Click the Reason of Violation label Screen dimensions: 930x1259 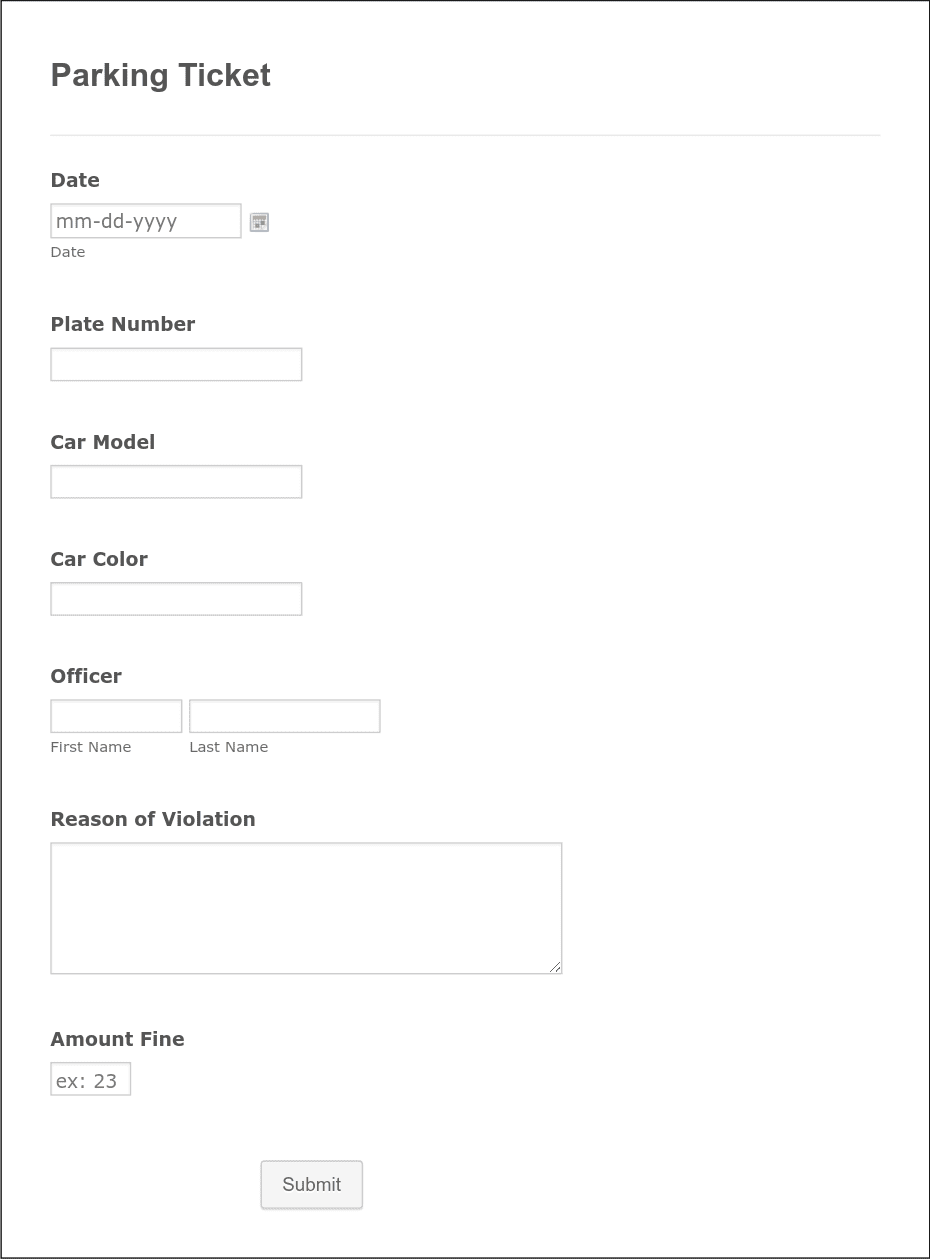pyautogui.click(x=153, y=819)
